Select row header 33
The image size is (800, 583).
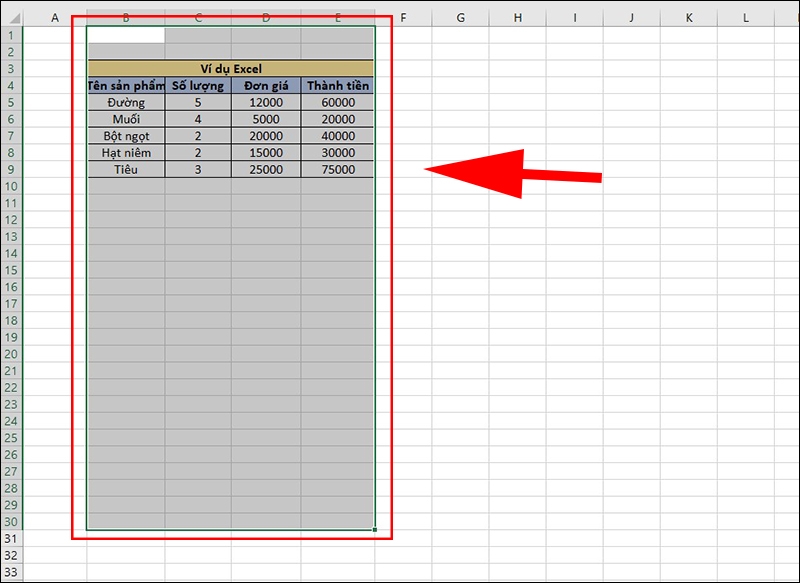[12, 569]
